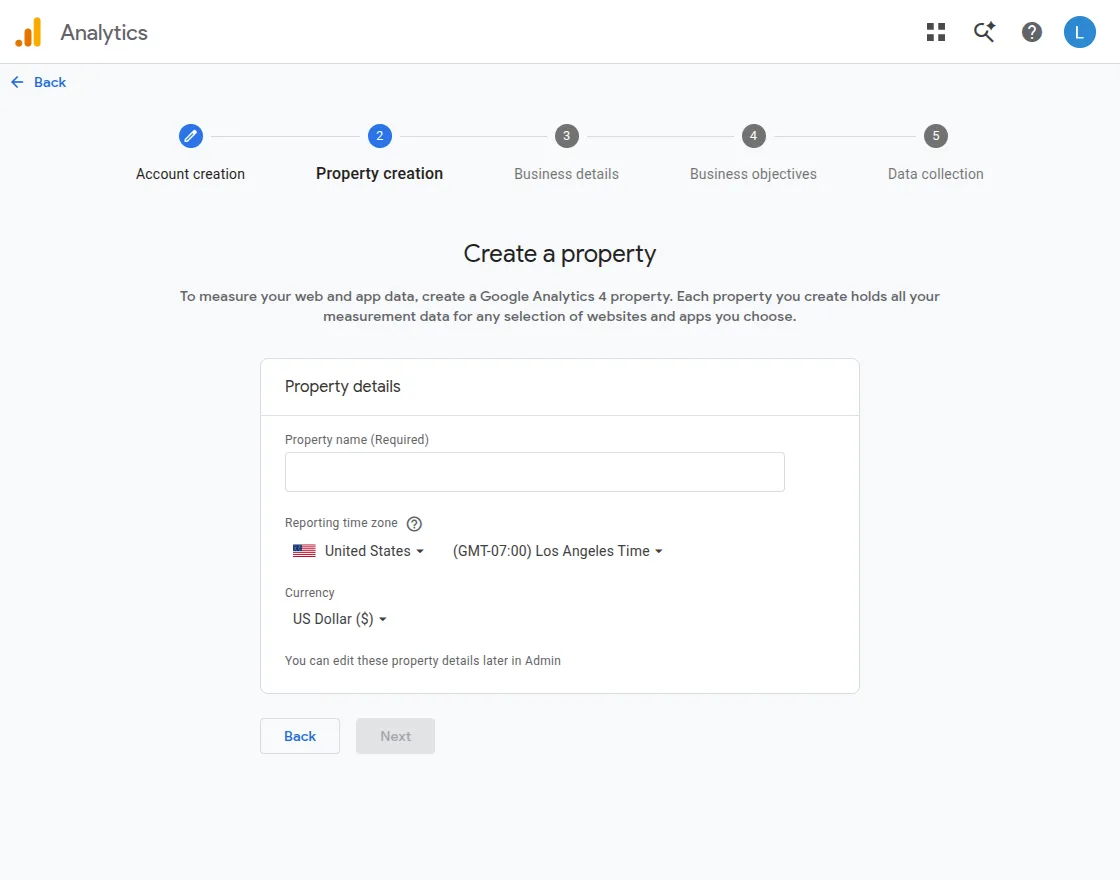Open the US Dollar currency dropdown
Viewport: 1120px width, 880px height.
click(x=340, y=619)
